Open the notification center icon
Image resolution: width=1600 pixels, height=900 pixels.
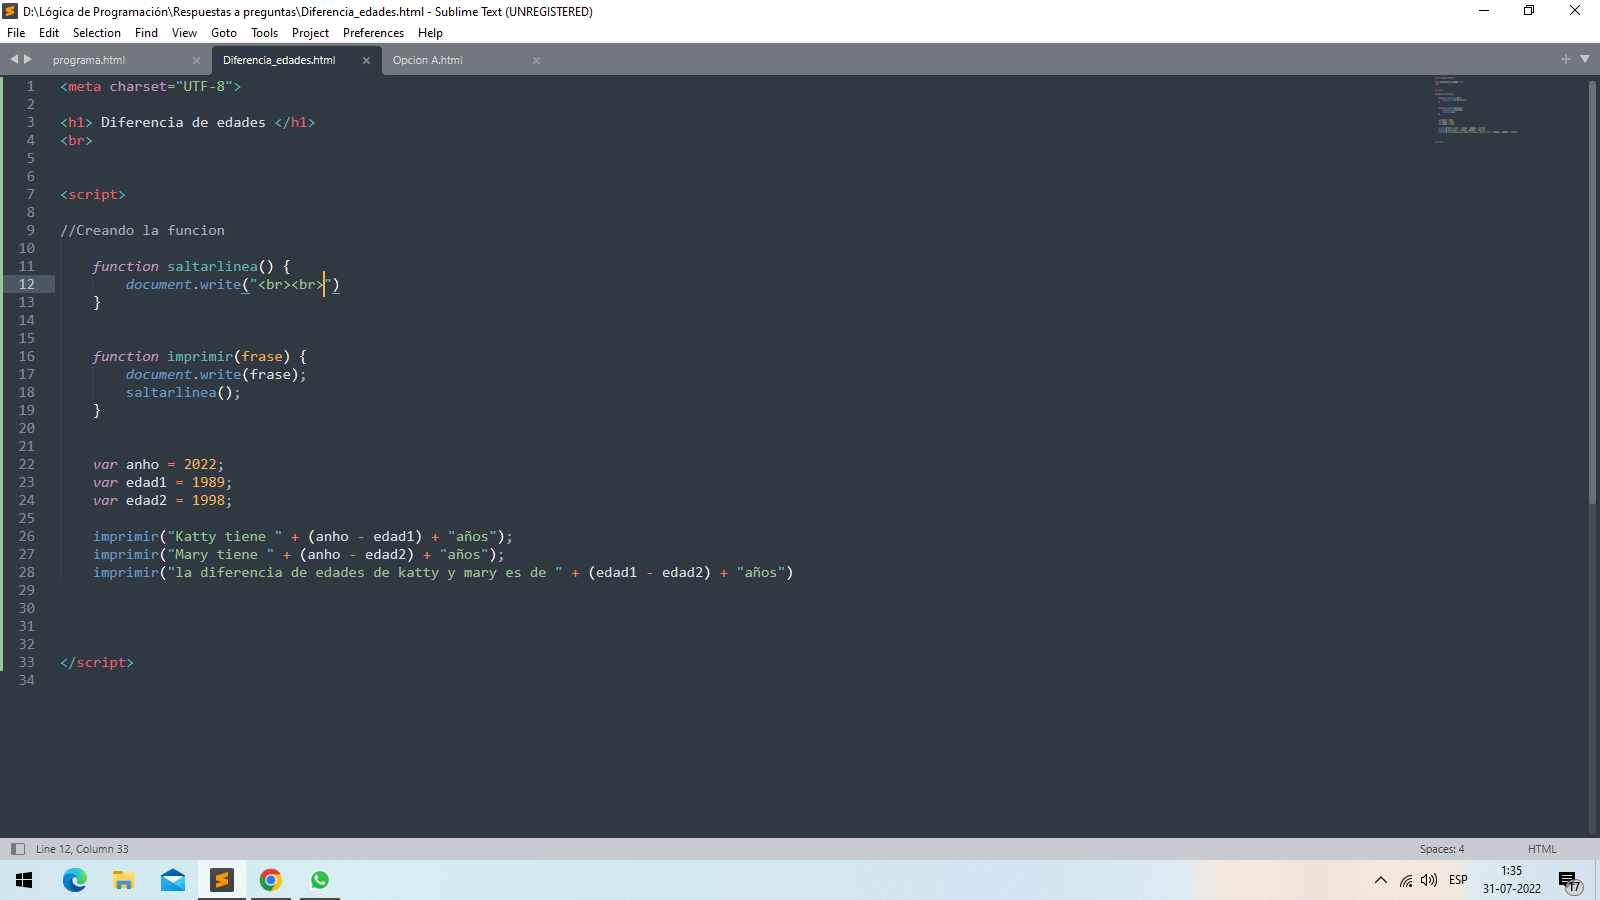(x=1570, y=881)
